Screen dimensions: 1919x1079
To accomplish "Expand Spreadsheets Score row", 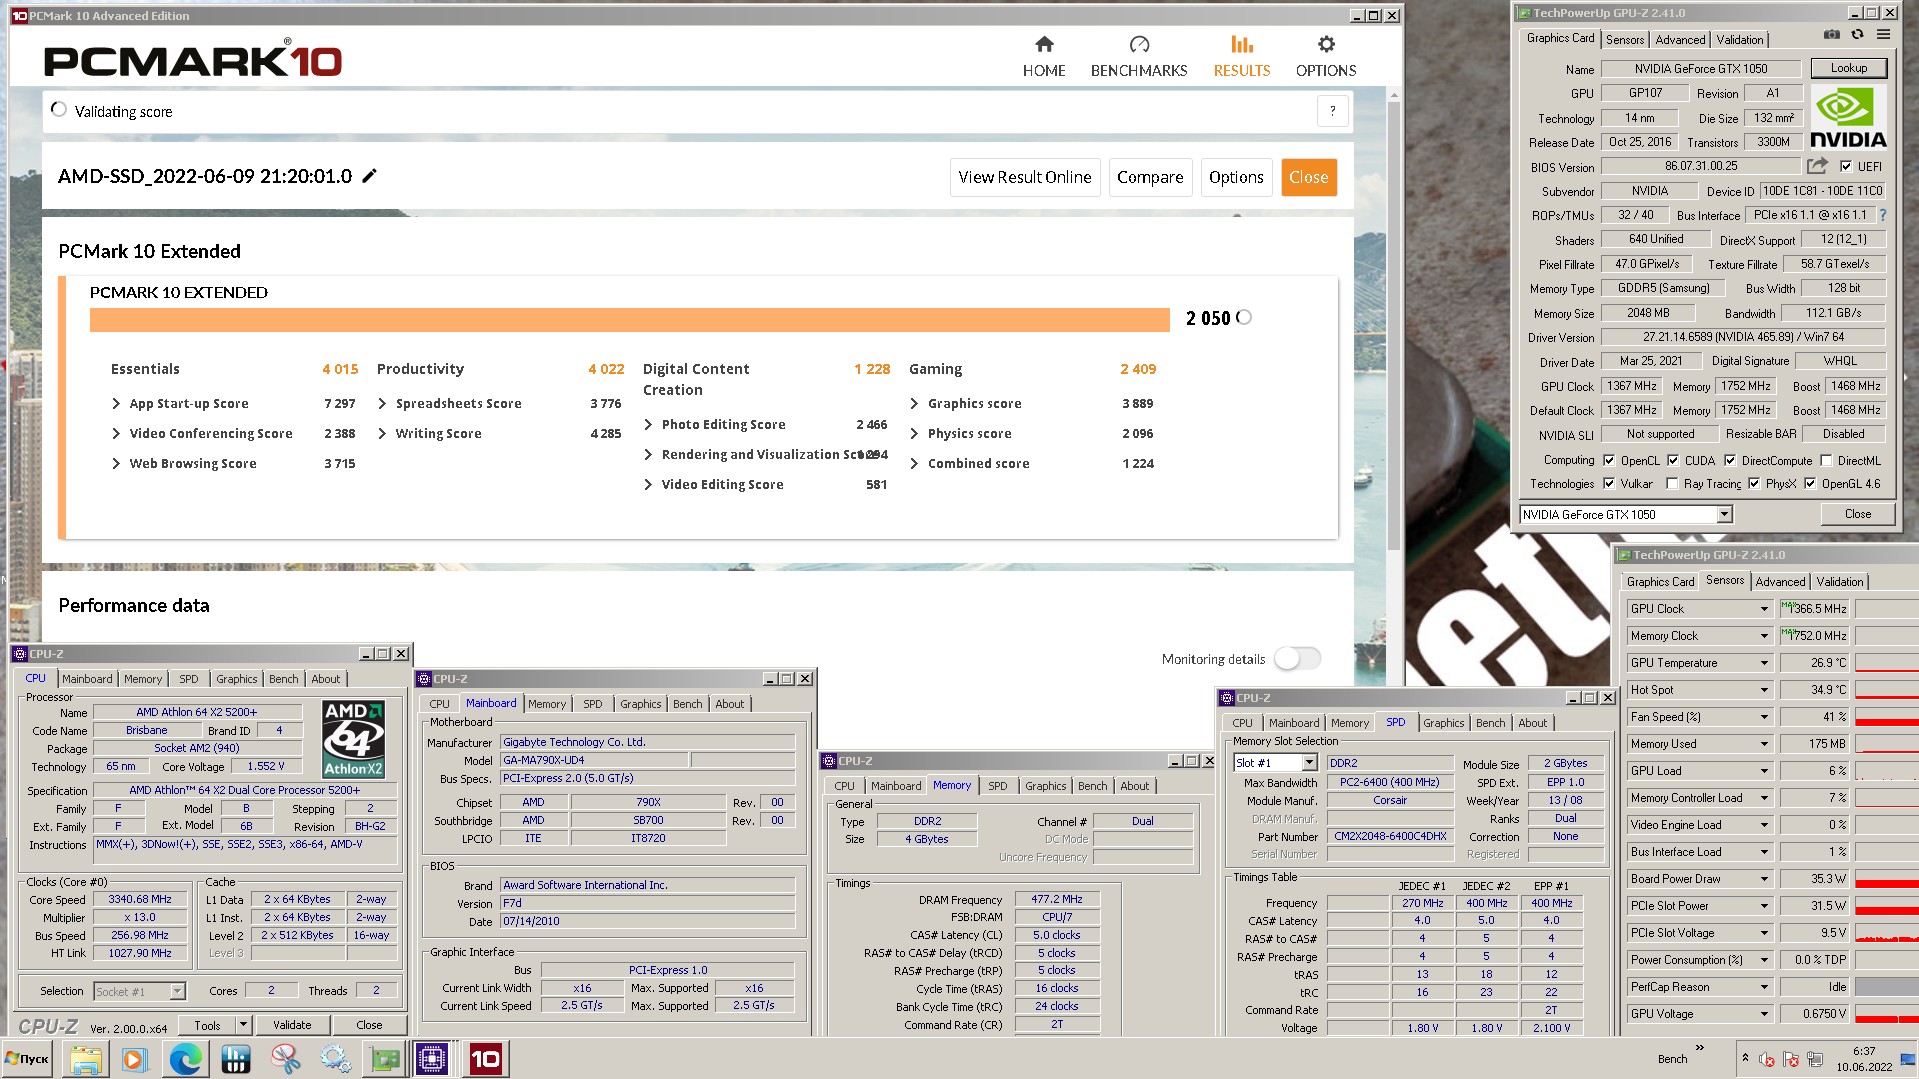I will pyautogui.click(x=382, y=403).
